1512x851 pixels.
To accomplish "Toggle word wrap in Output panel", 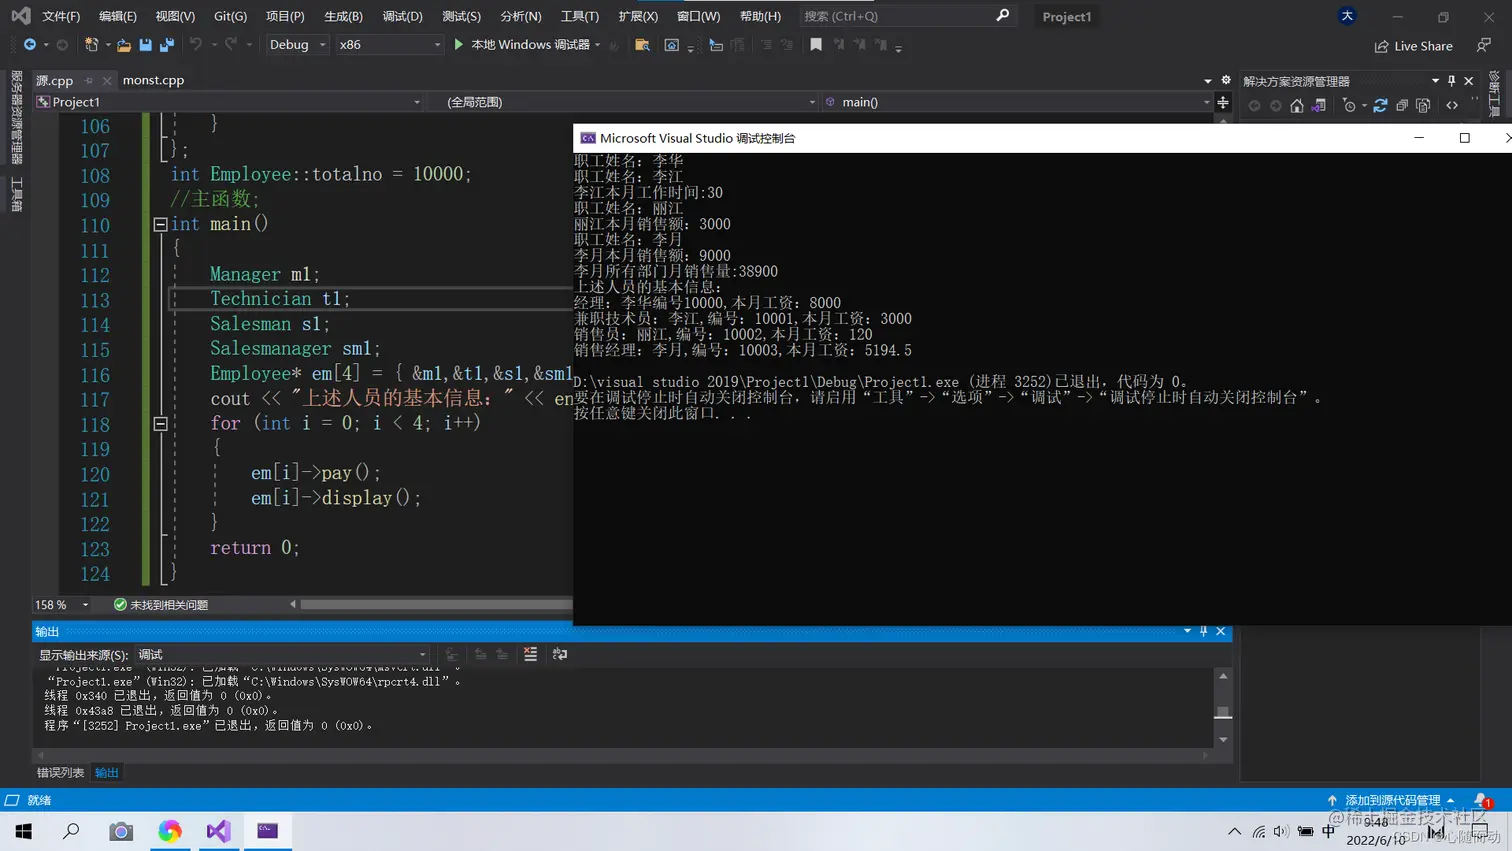I will [x=560, y=654].
